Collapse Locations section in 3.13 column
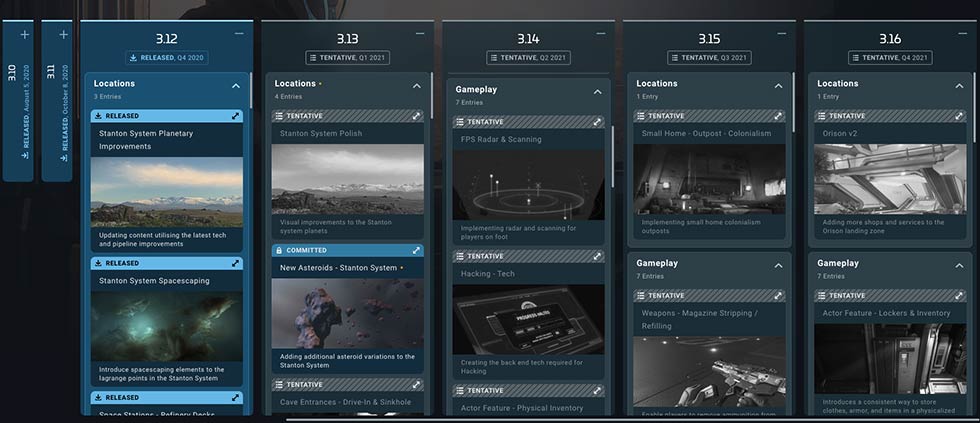The height and width of the screenshot is (423, 980). coord(417,86)
